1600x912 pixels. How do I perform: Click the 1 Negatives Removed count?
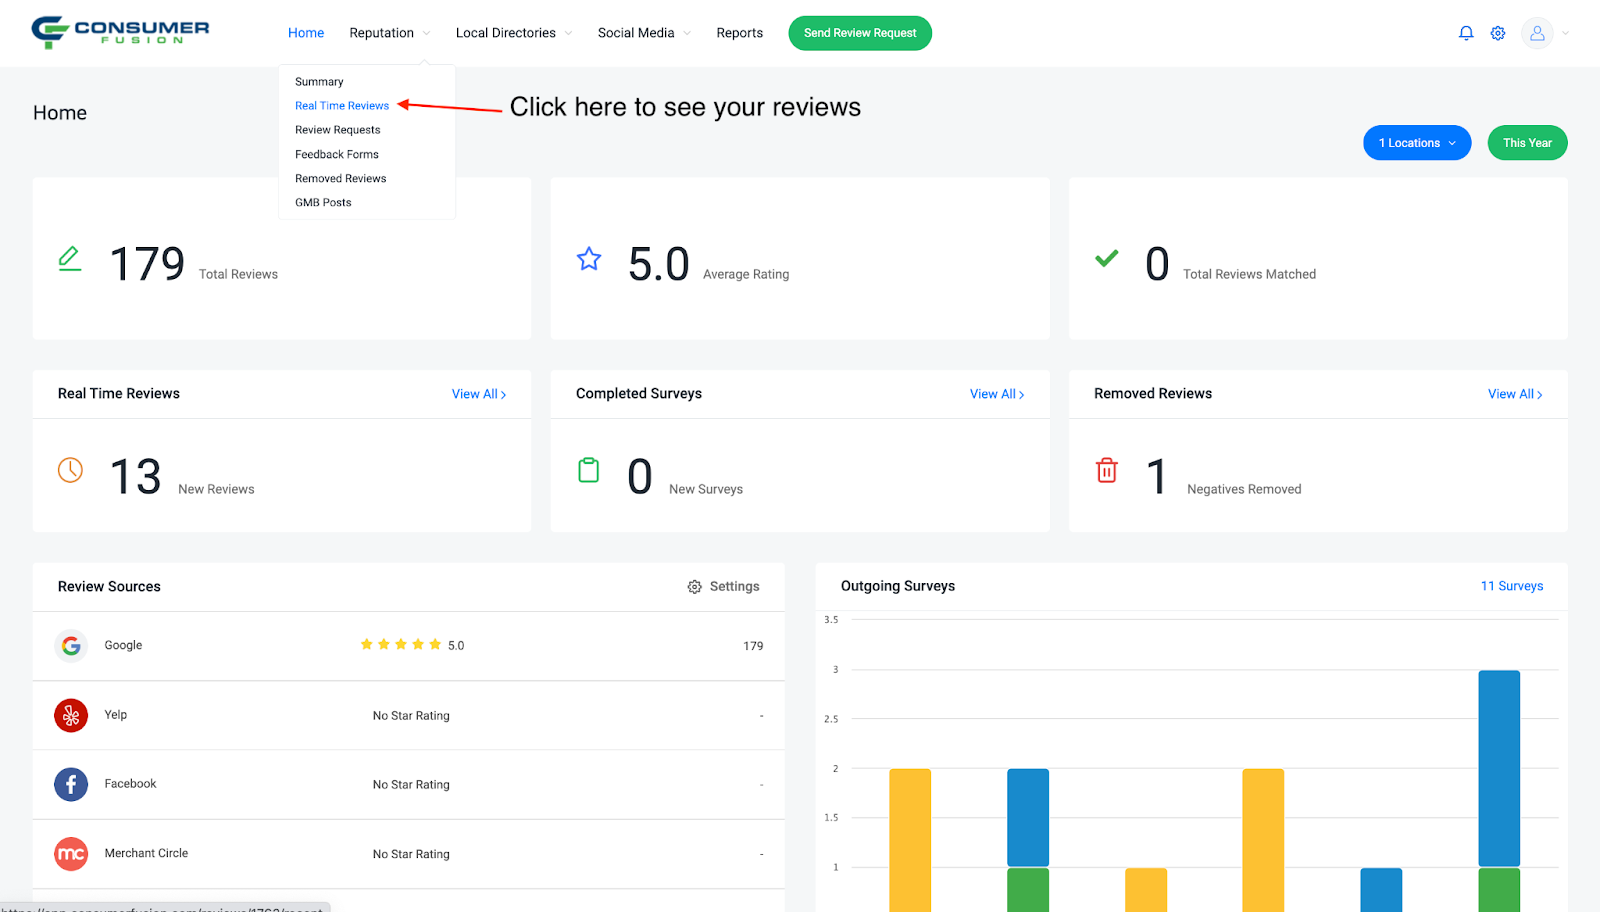[x=1157, y=477]
